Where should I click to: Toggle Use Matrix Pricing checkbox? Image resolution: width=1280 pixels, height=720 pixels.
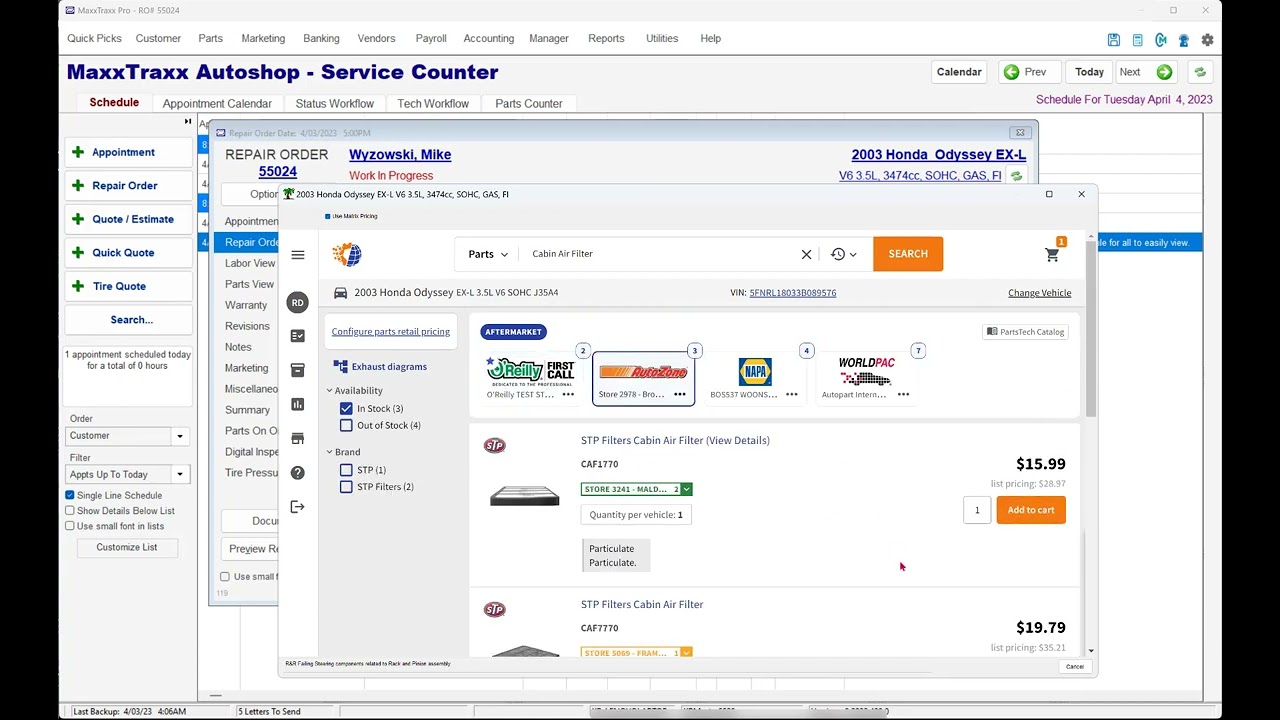pos(327,216)
